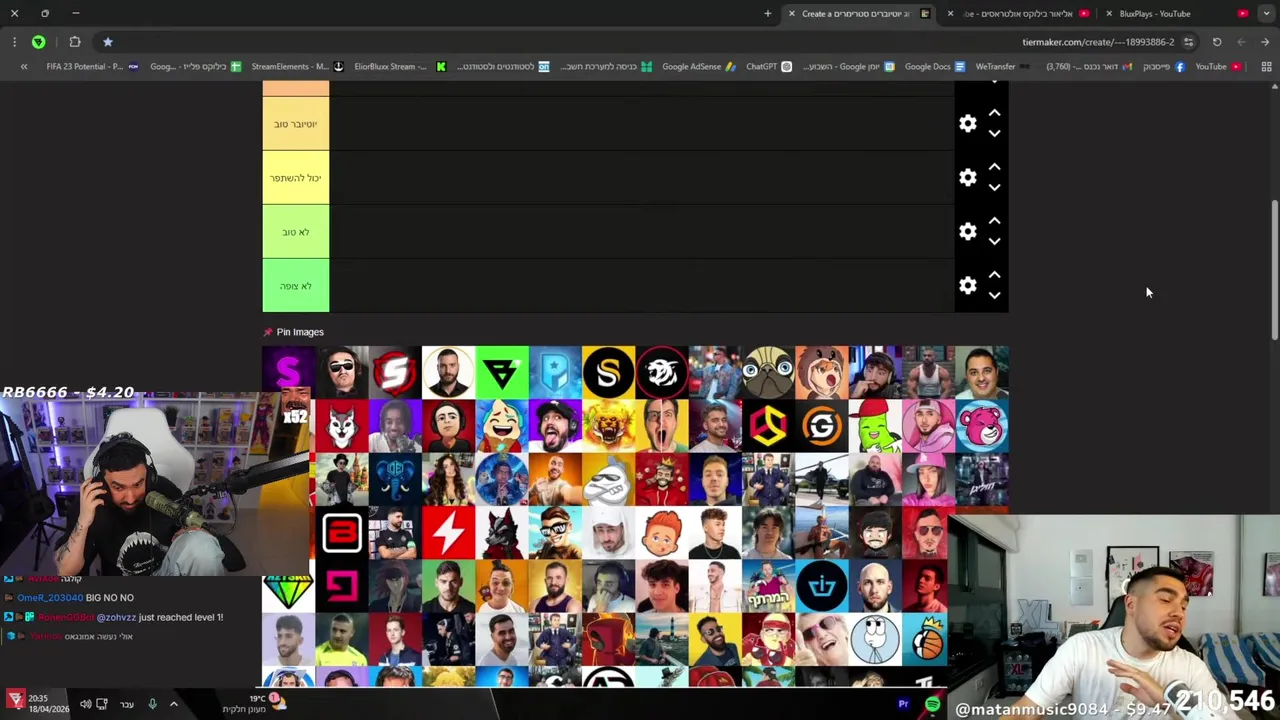The height and width of the screenshot is (720, 1280).
Task: Open a new browser tab
Action: (768, 14)
